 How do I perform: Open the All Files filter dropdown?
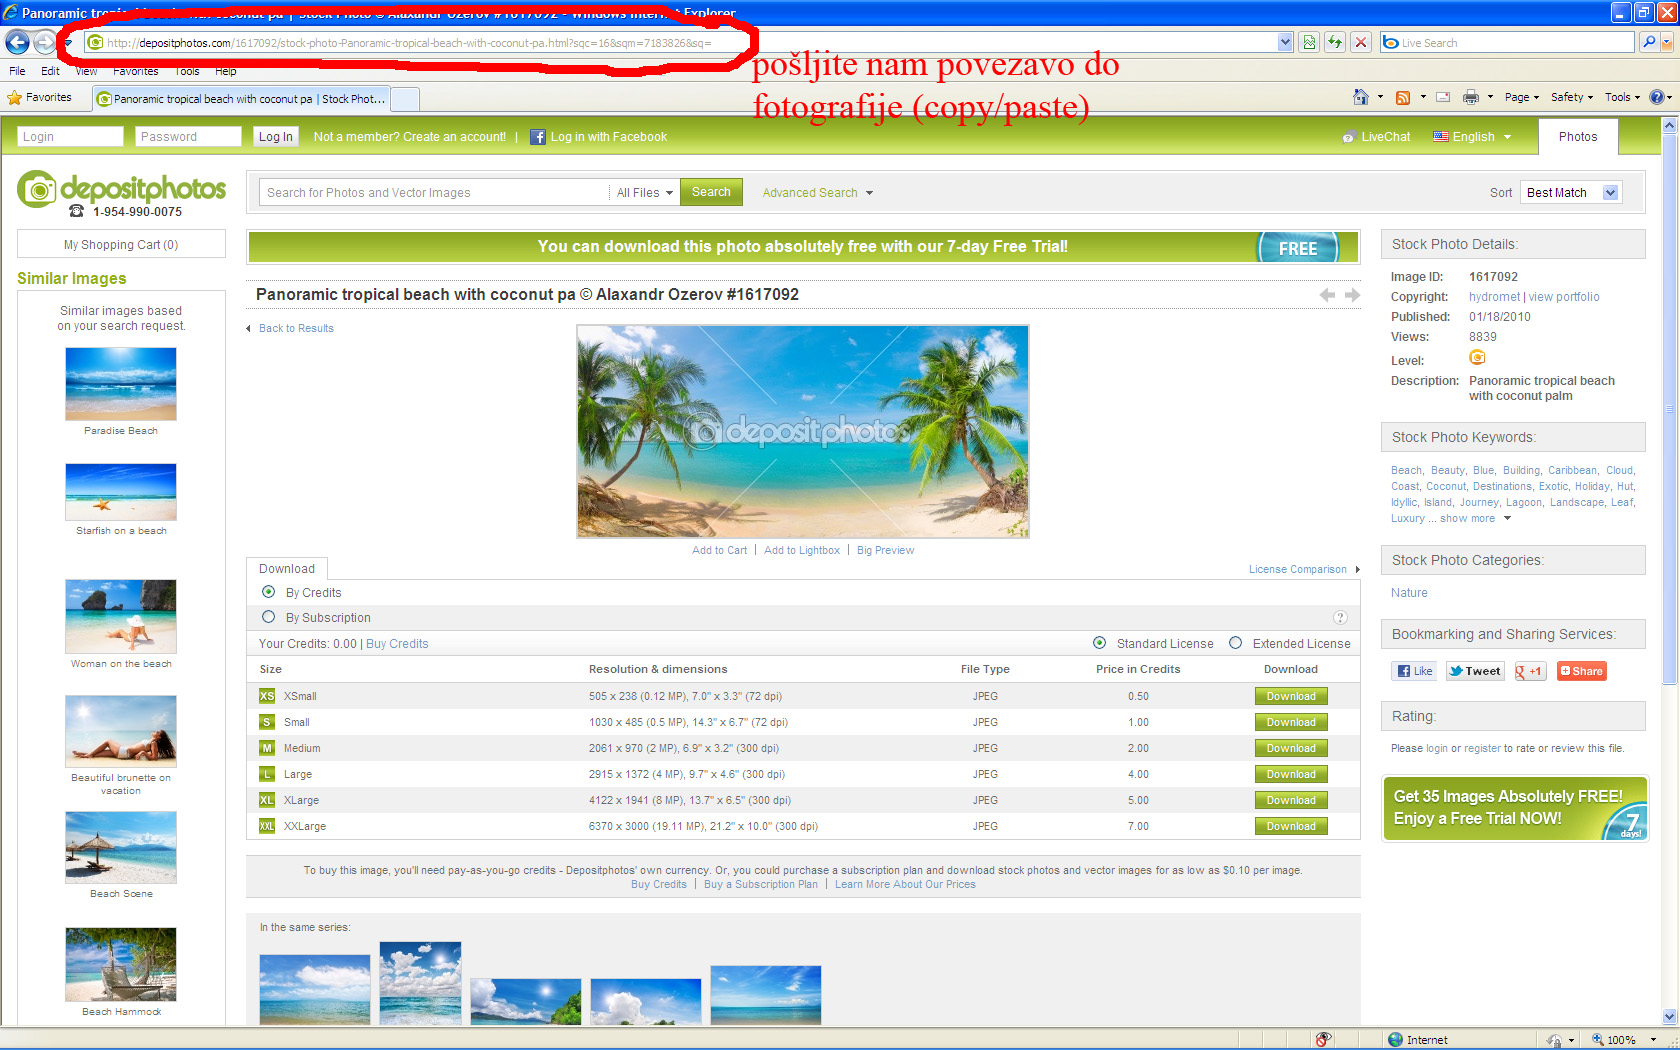(644, 193)
